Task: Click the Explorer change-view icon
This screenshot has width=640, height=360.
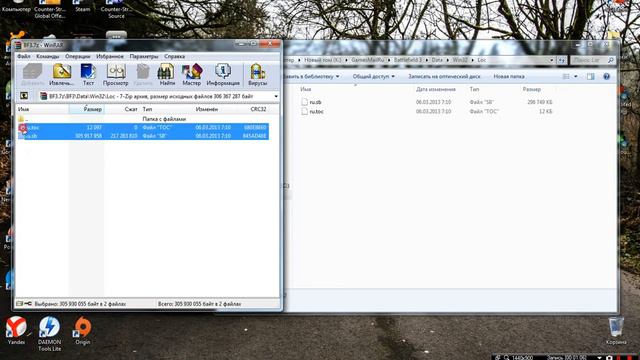Action: click(566, 76)
